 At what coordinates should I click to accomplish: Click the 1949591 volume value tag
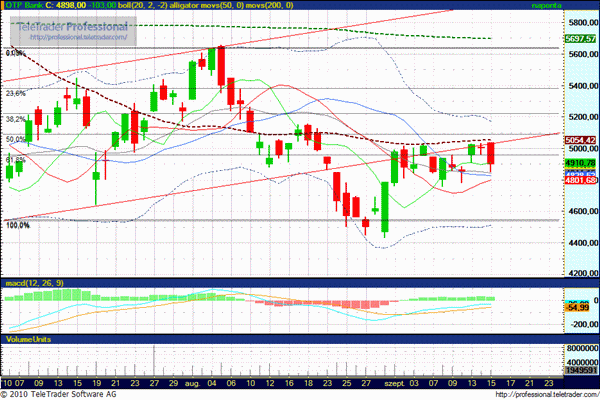(579, 369)
